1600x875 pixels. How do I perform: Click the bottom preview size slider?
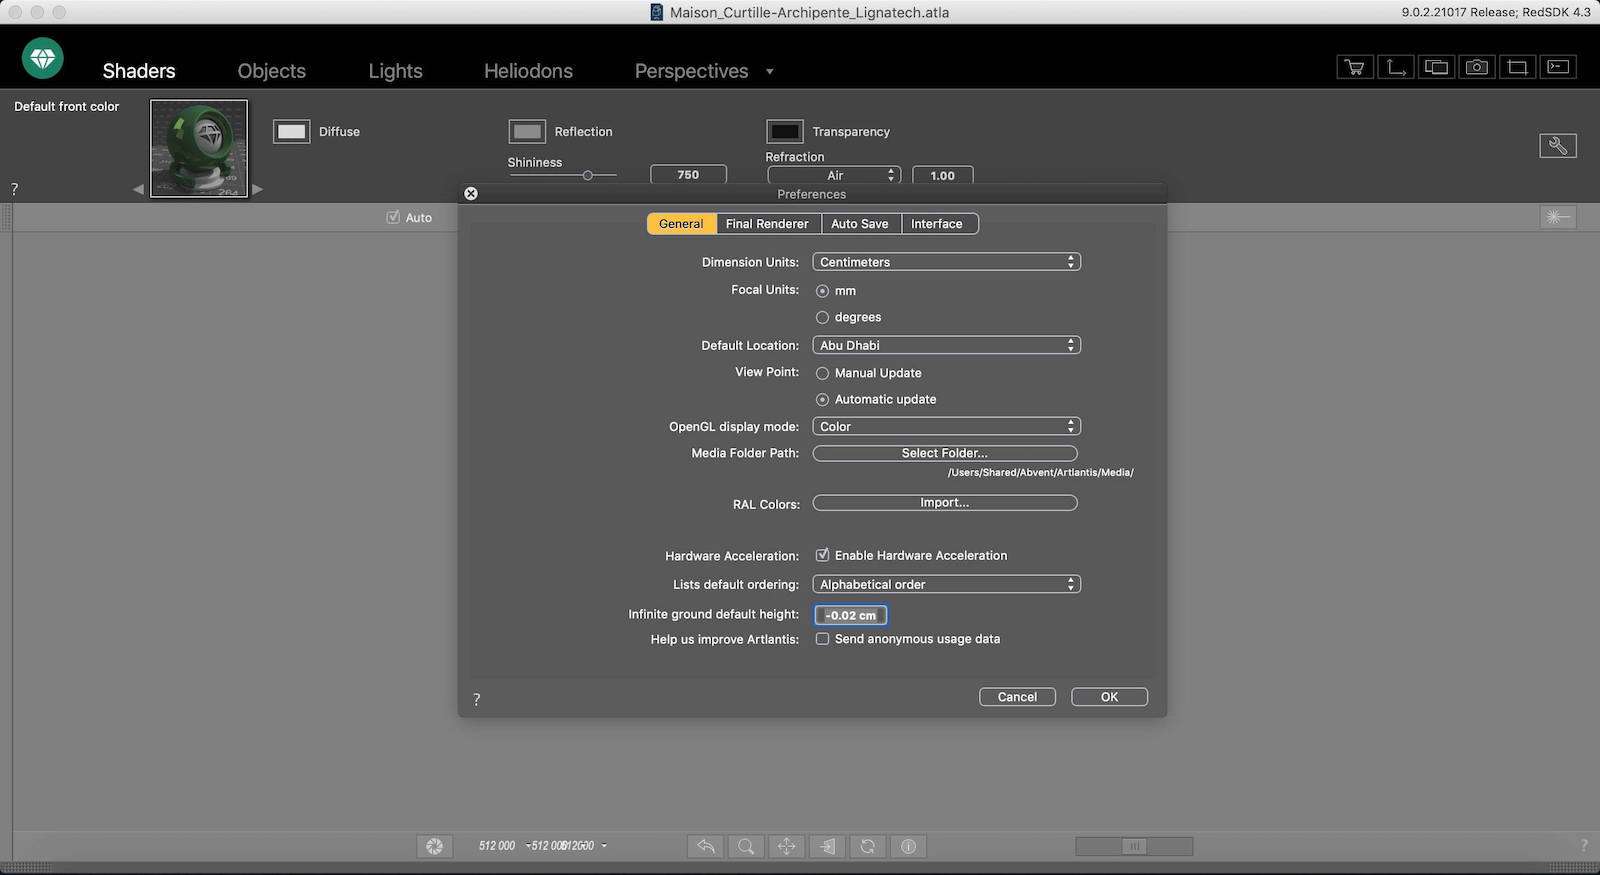click(x=1134, y=846)
